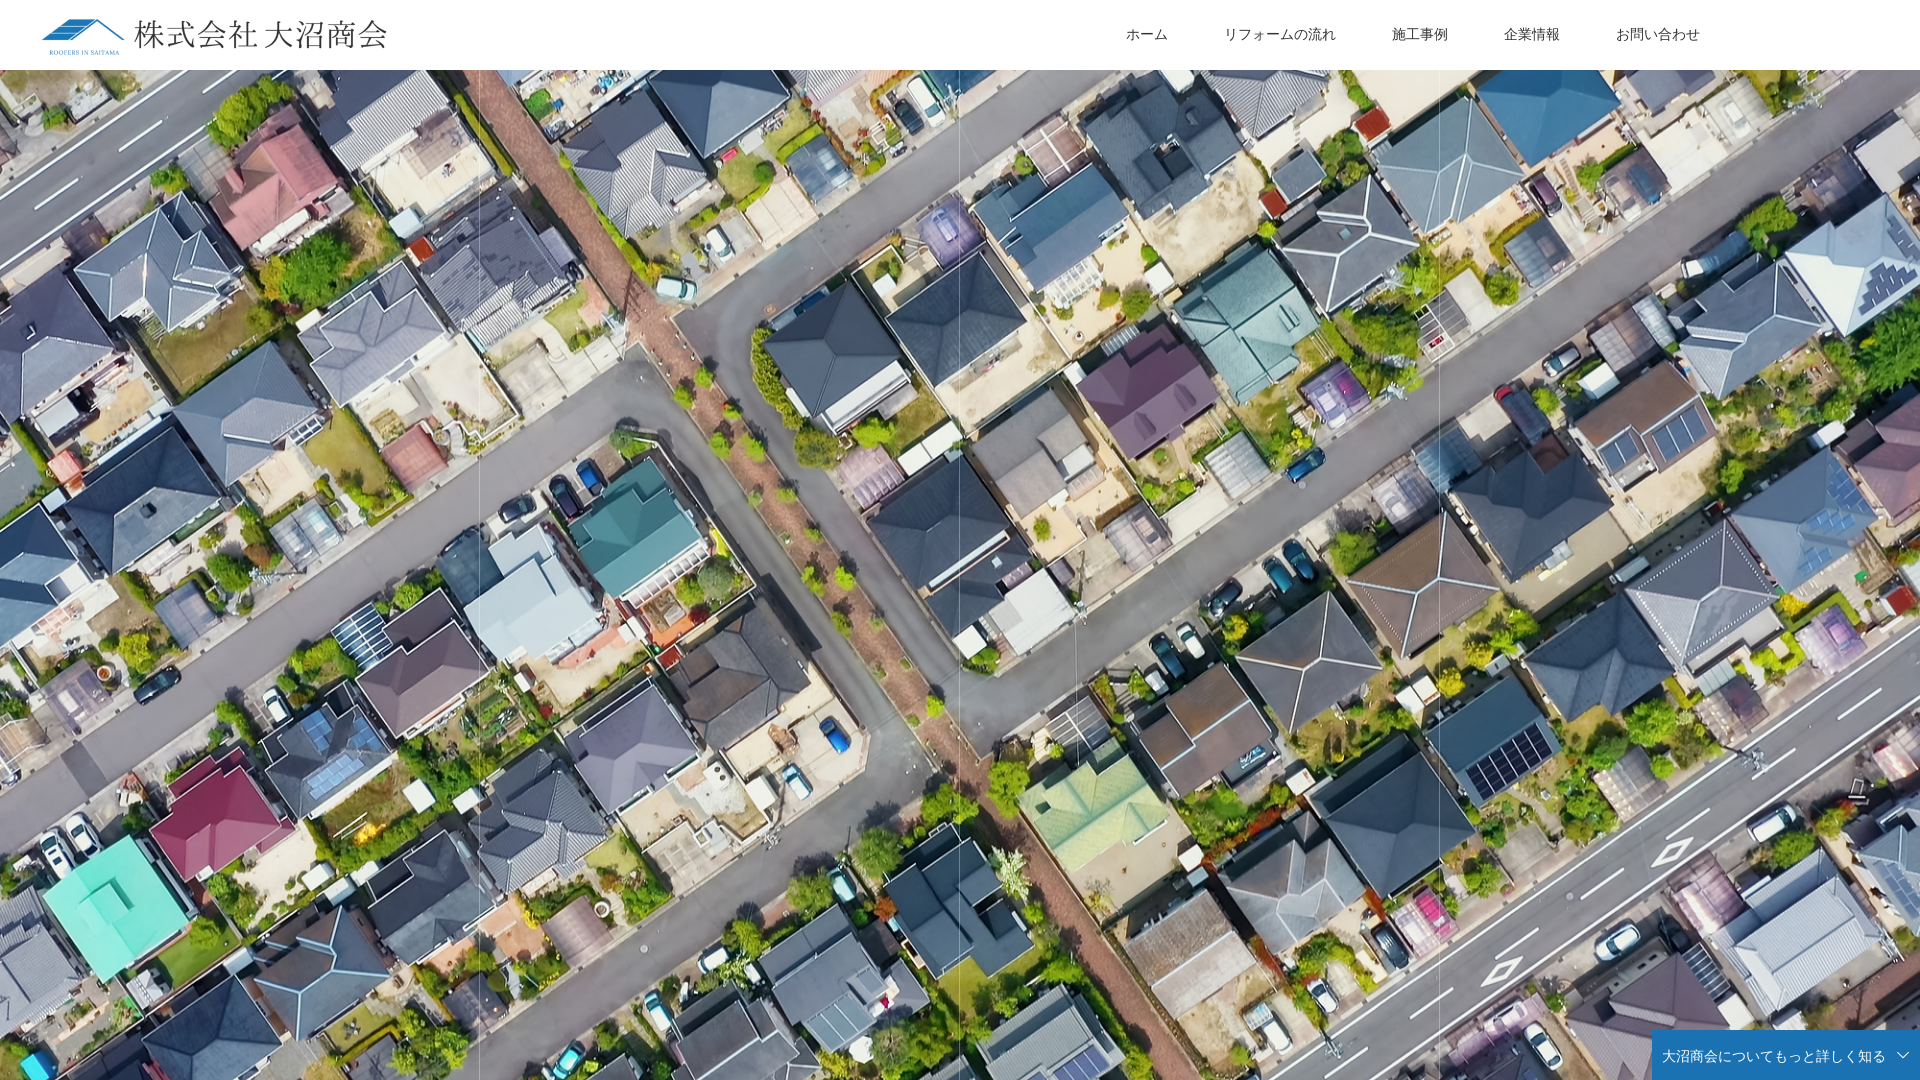Open the お問い合わせ contact link
Screen dimensions: 1920x1080
tap(1657, 35)
